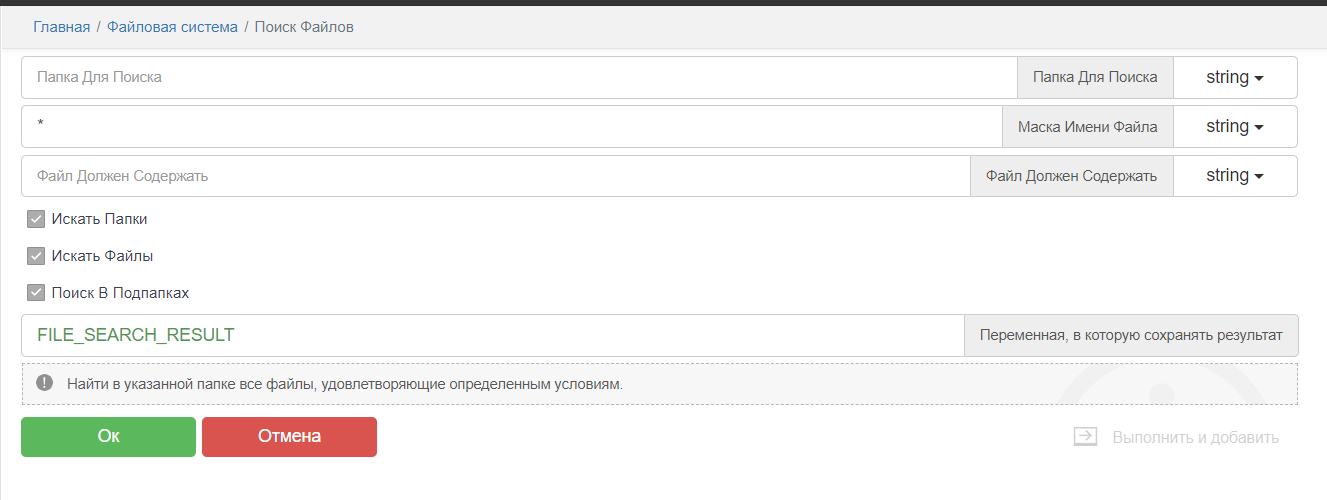Click the Папка Для Поиска field label
The image size is (1327, 500).
pos(1095,77)
